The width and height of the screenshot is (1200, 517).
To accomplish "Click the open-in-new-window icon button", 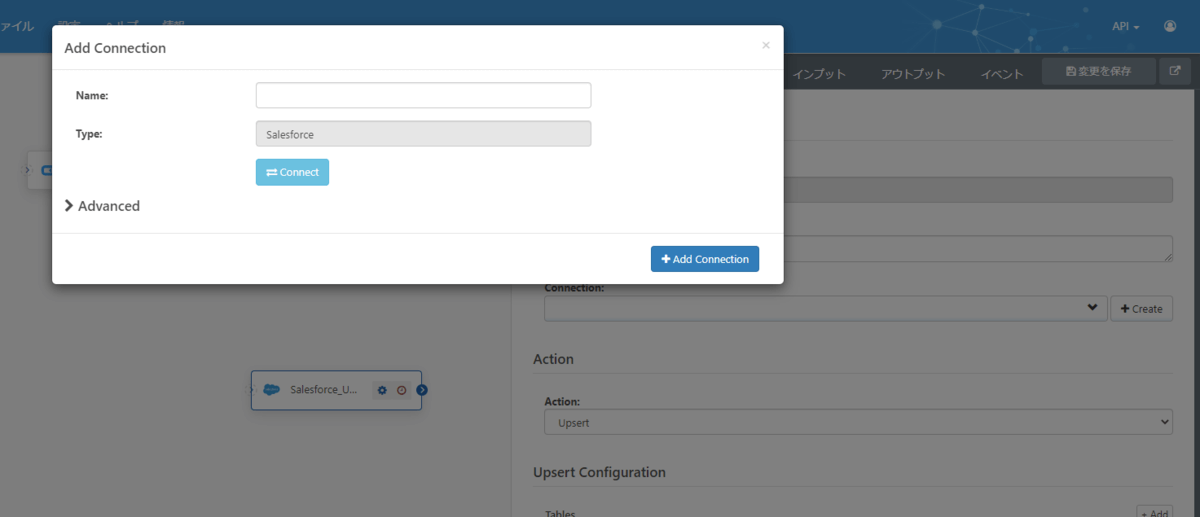I will tap(1175, 72).
